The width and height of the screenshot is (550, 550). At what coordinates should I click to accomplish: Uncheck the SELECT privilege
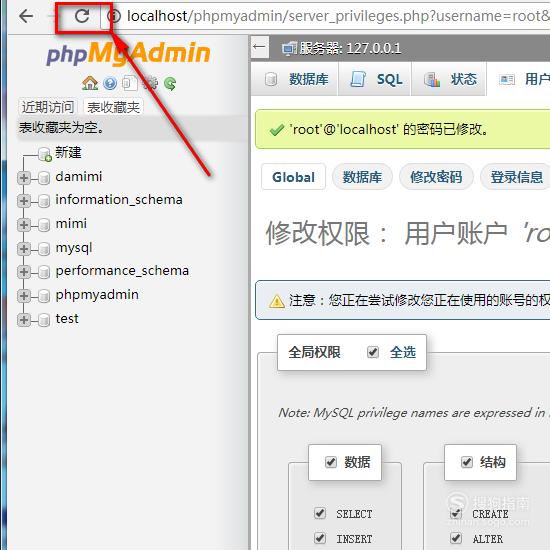click(x=320, y=513)
